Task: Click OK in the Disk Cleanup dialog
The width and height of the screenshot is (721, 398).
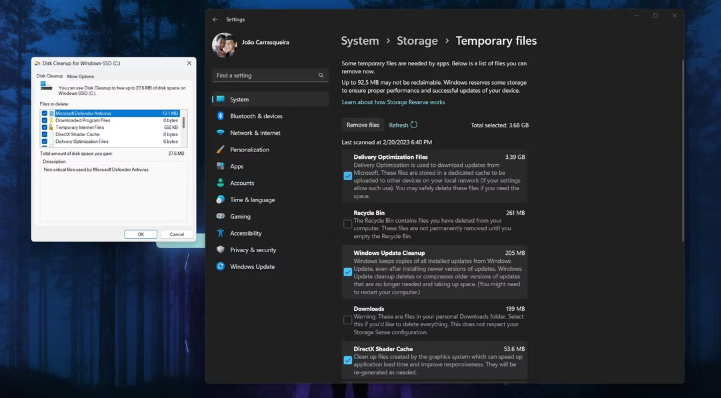Action: tap(141, 234)
